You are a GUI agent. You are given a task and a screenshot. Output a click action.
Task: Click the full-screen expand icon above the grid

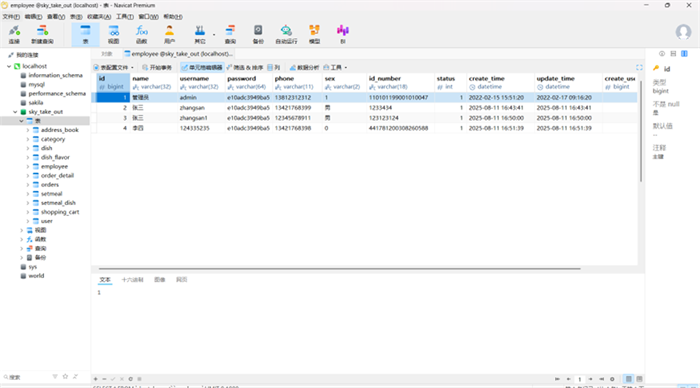point(639,67)
